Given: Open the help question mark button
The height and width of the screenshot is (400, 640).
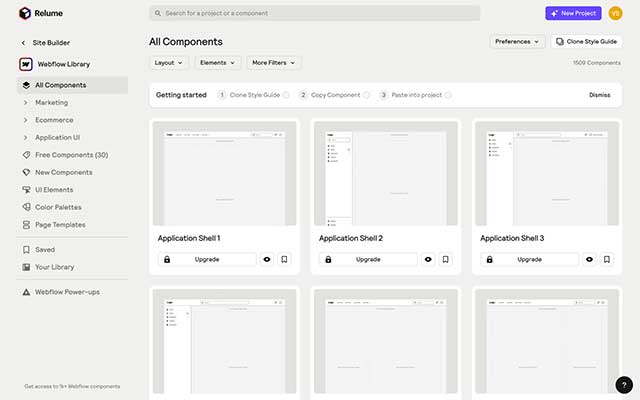Looking at the screenshot, I should pos(624,384).
